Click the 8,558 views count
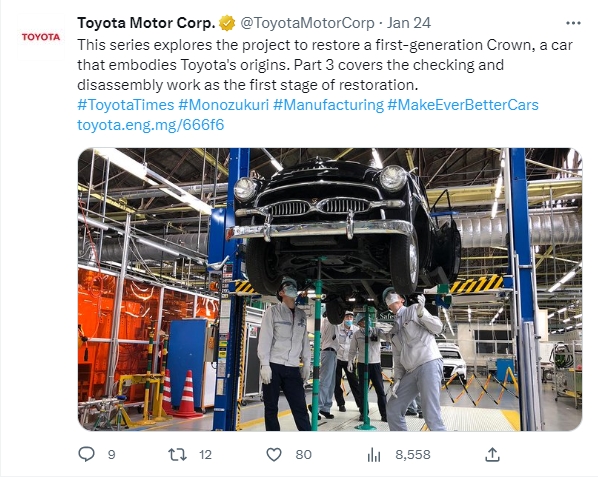The height and width of the screenshot is (477, 598). (x=413, y=455)
